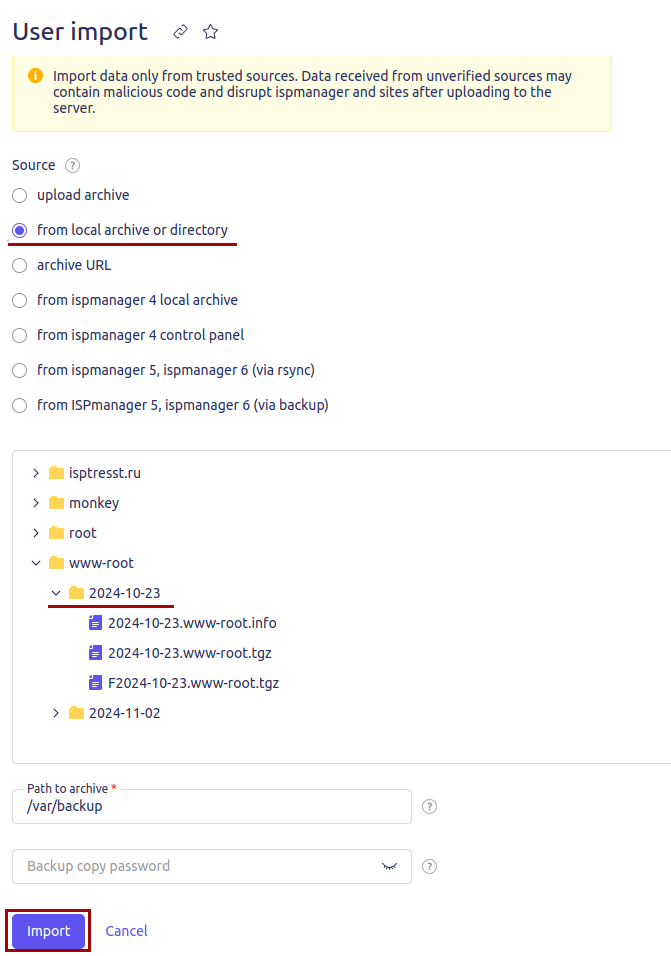Viewport: 671px width, 956px height.
Task: Copy page link icon beside User import
Action: [x=180, y=32]
